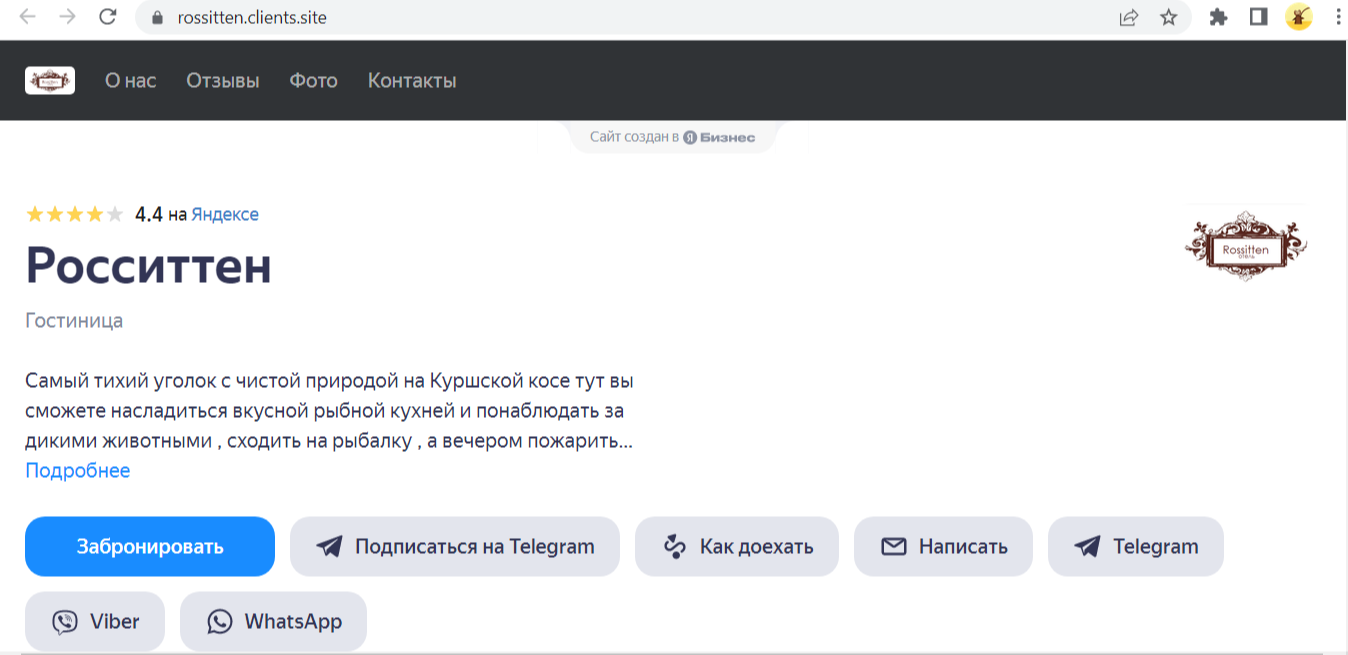
Task: Open the browser side panel
Action: pos(1258,17)
